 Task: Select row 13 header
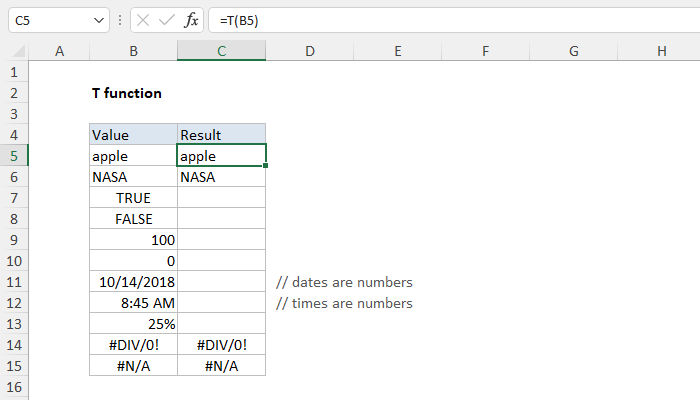14,324
